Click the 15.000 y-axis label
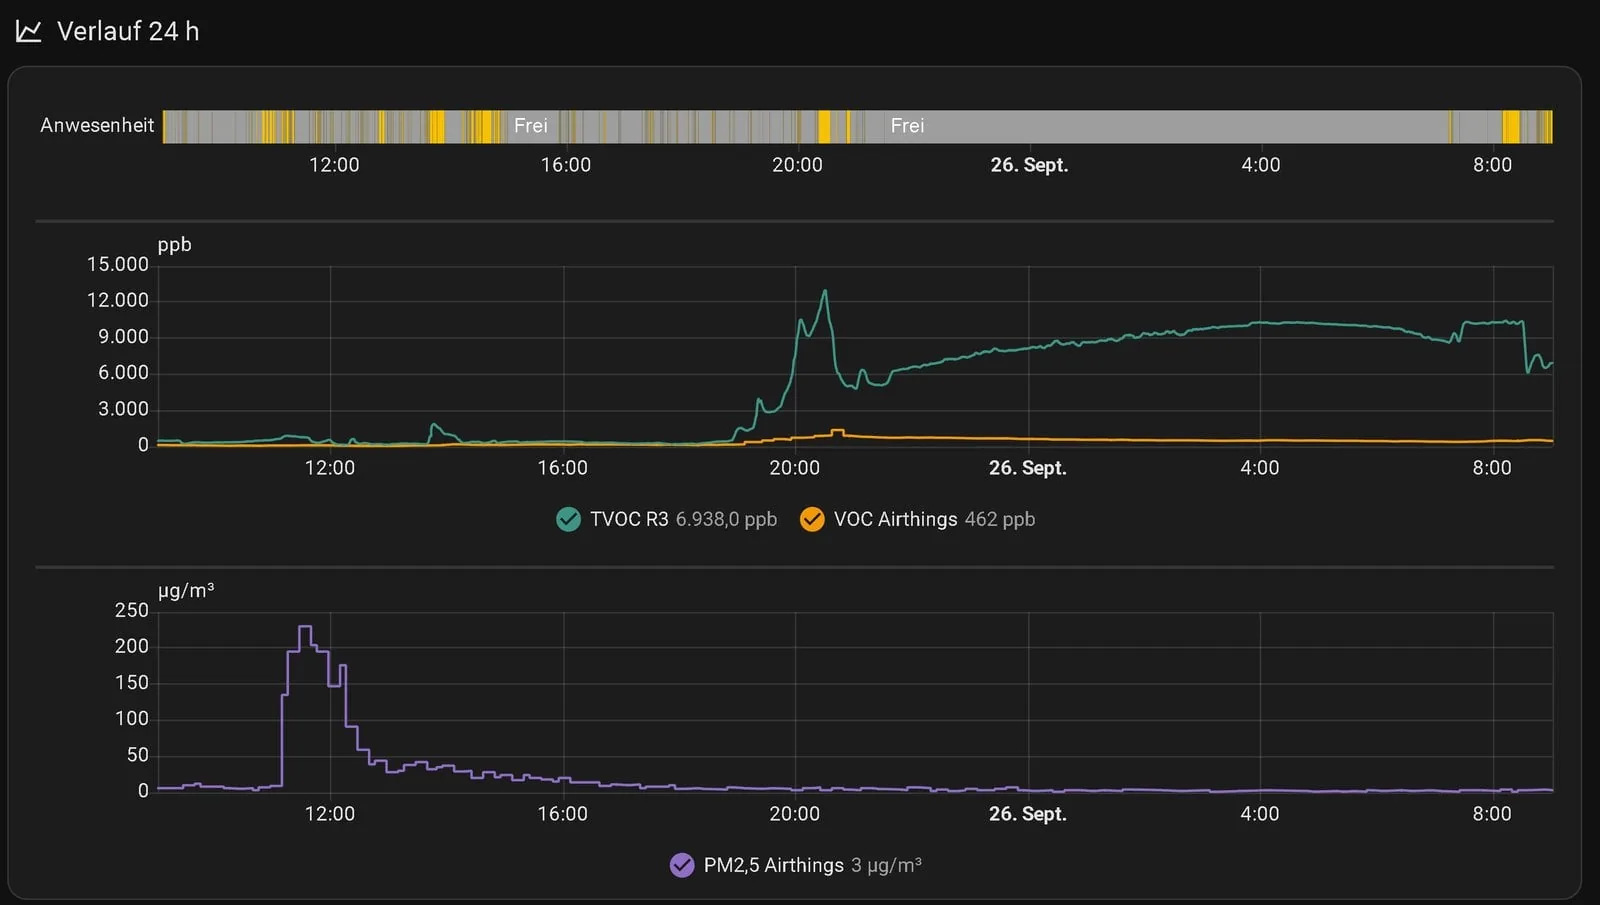This screenshot has width=1600, height=905. click(118, 264)
